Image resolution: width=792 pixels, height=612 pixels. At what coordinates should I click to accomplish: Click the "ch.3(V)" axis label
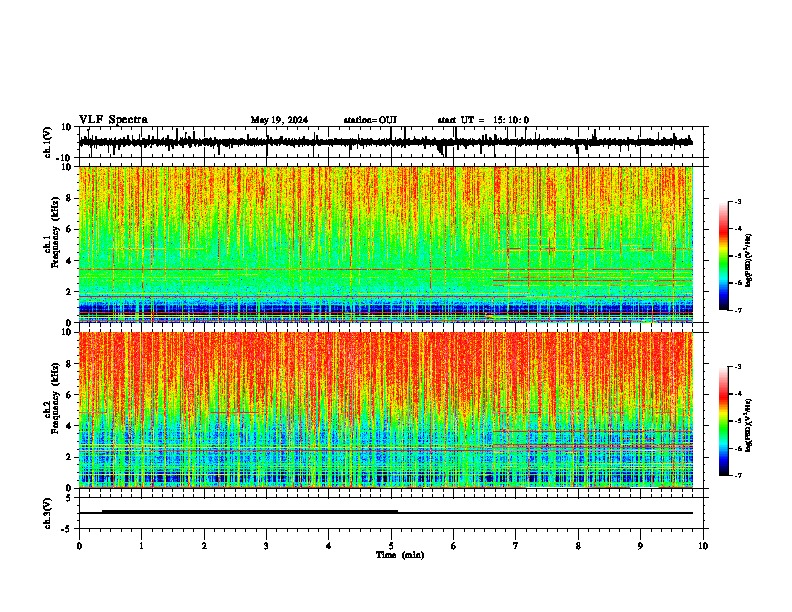click(48, 513)
